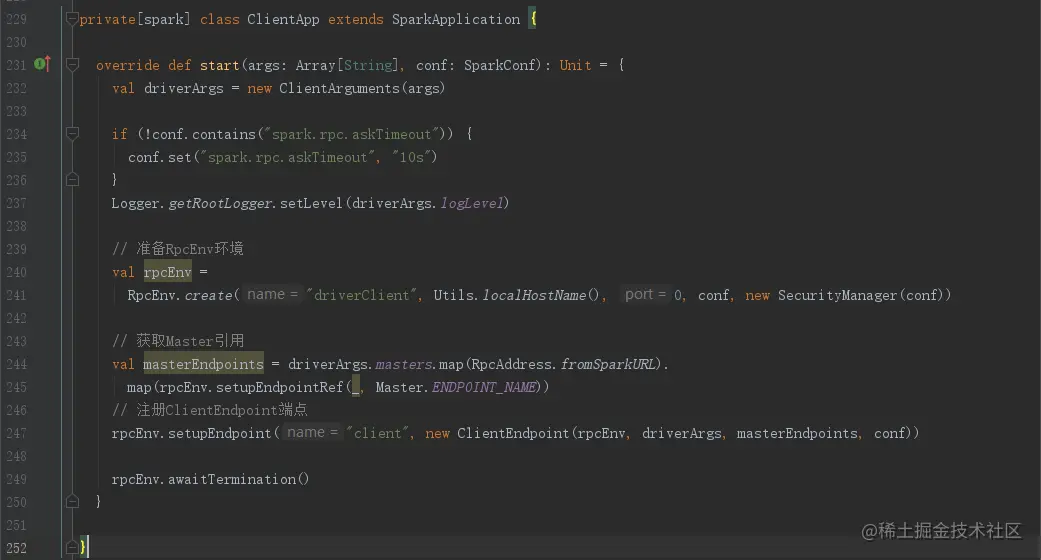This screenshot has width=1041, height=560.
Task: Click line number 229 in the gutter
Action: tap(17, 19)
